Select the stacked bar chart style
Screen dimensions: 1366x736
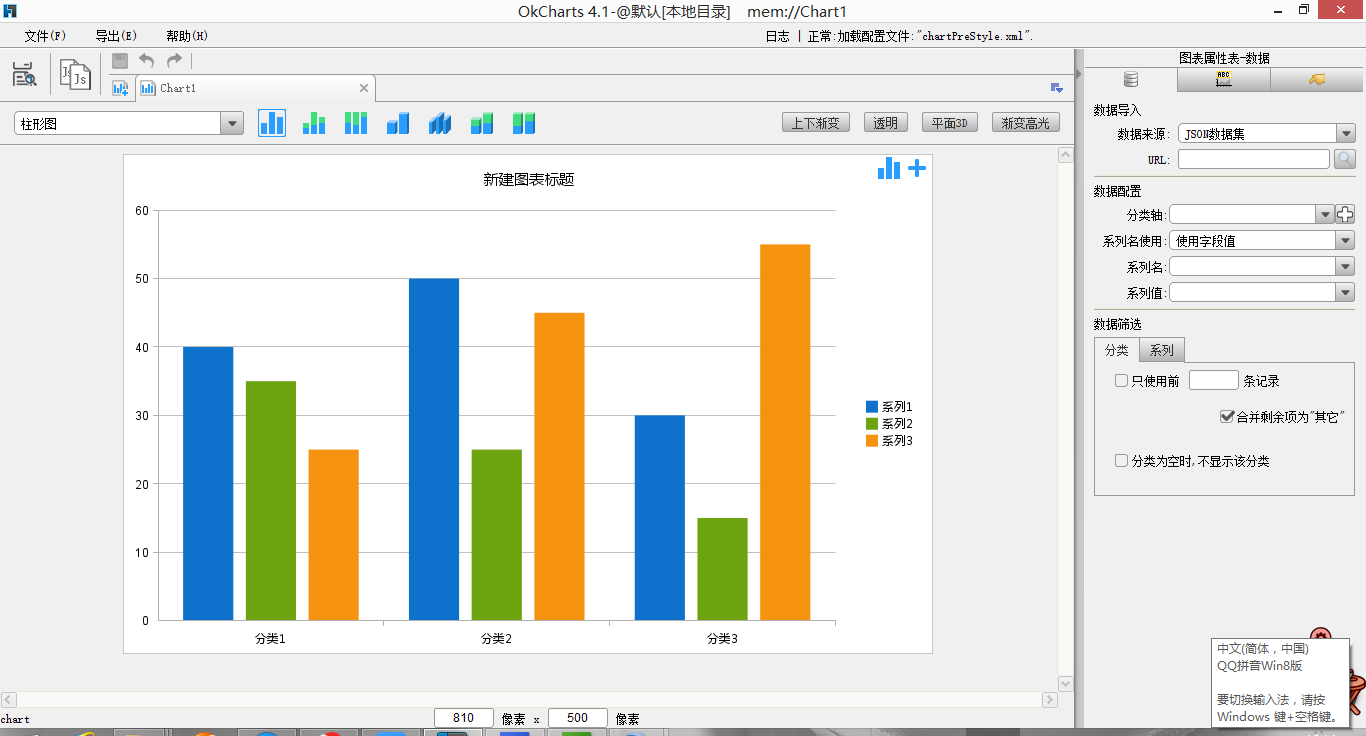(x=314, y=123)
